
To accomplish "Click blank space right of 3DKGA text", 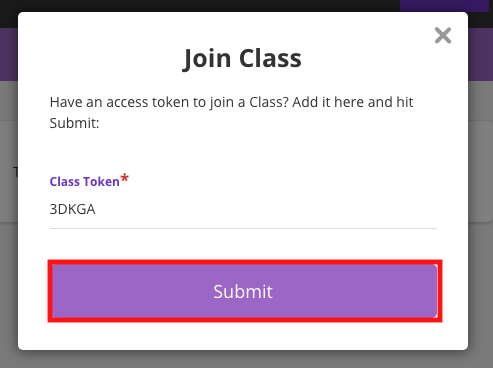I will click(x=266, y=209).
